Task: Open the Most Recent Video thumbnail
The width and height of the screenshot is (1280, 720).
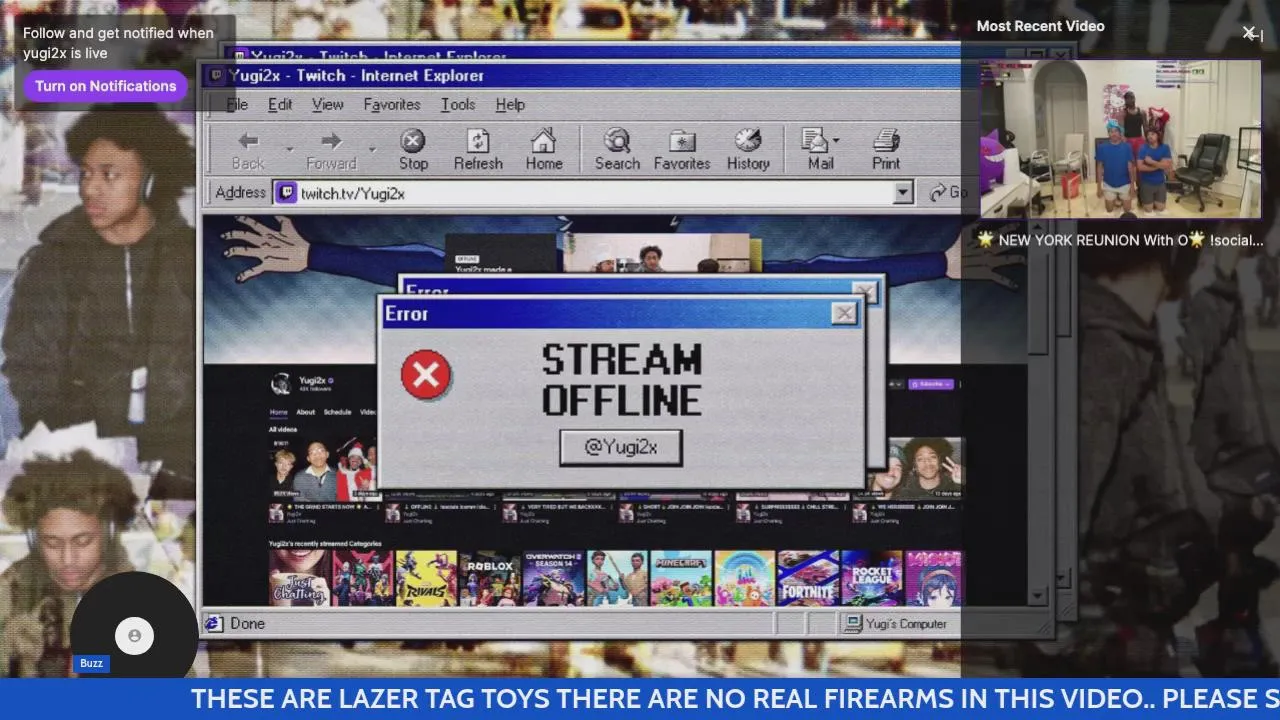Action: (x=1120, y=139)
